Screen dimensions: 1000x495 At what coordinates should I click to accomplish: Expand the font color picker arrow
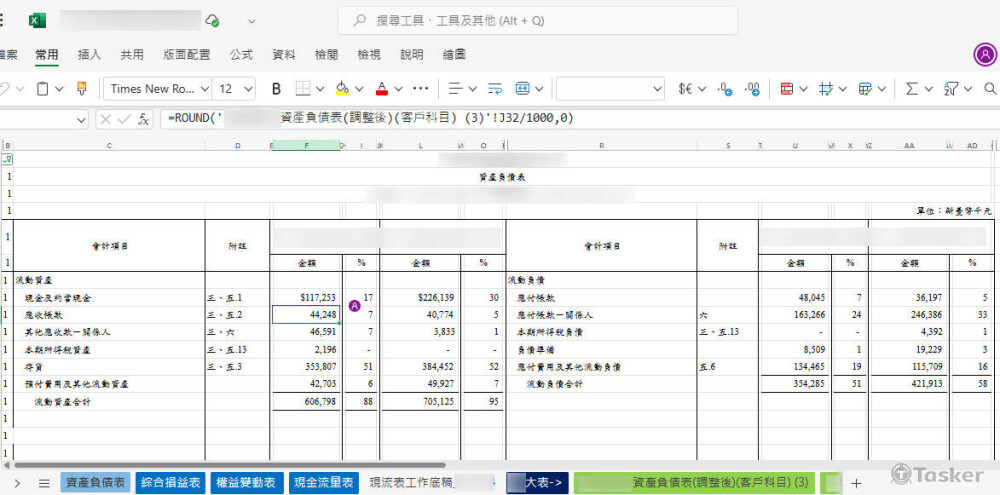[399, 89]
